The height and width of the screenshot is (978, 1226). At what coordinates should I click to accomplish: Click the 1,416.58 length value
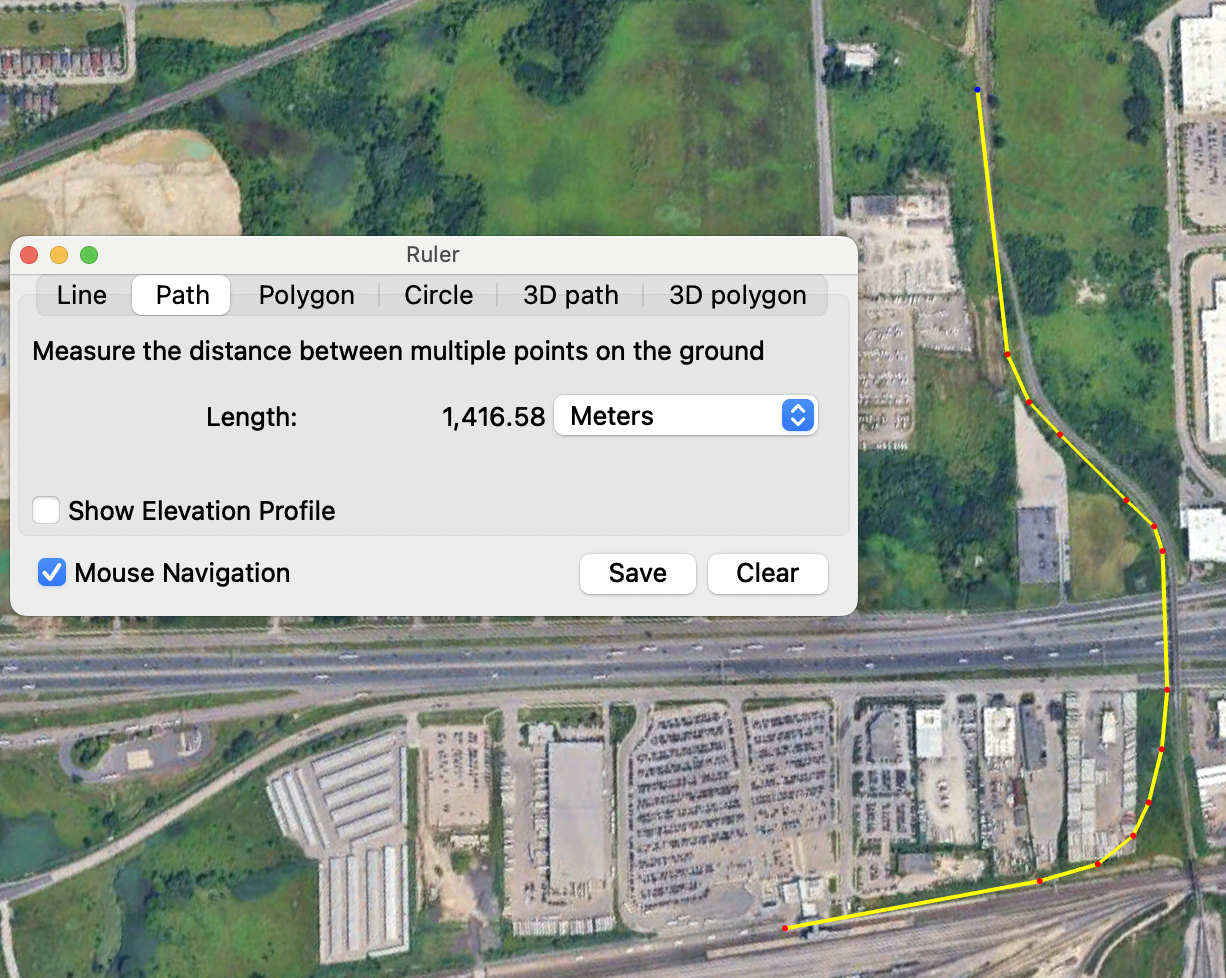click(x=493, y=416)
